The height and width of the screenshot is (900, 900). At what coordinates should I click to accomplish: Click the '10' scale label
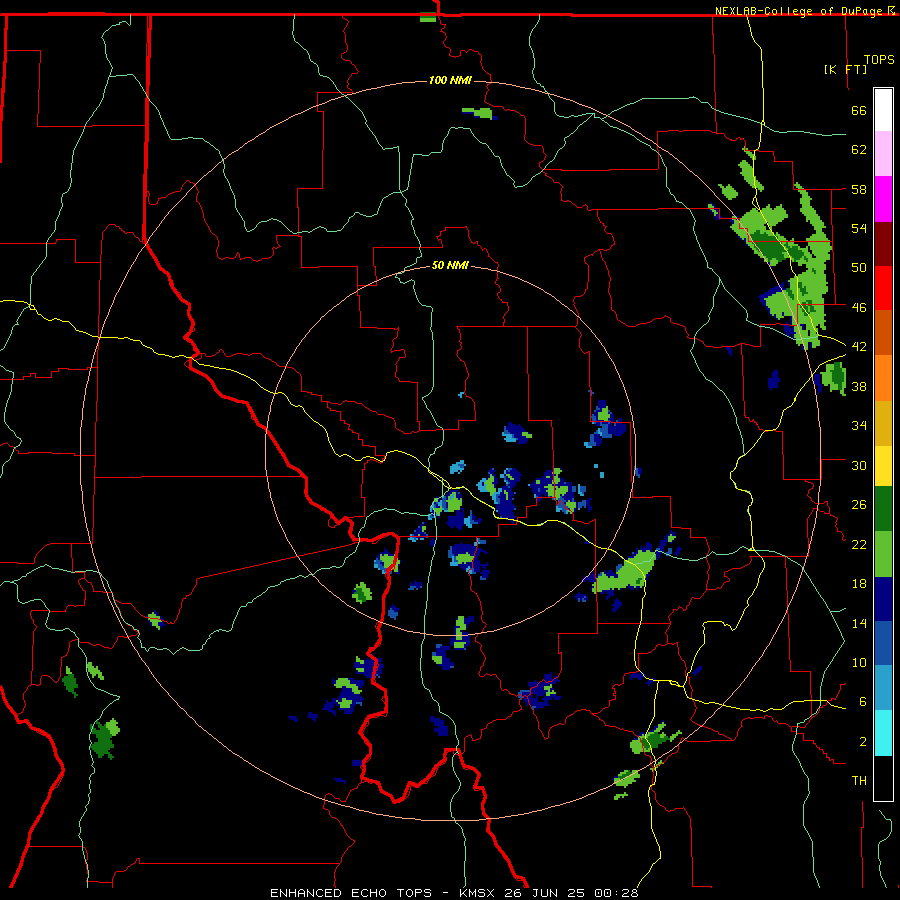pos(859,663)
